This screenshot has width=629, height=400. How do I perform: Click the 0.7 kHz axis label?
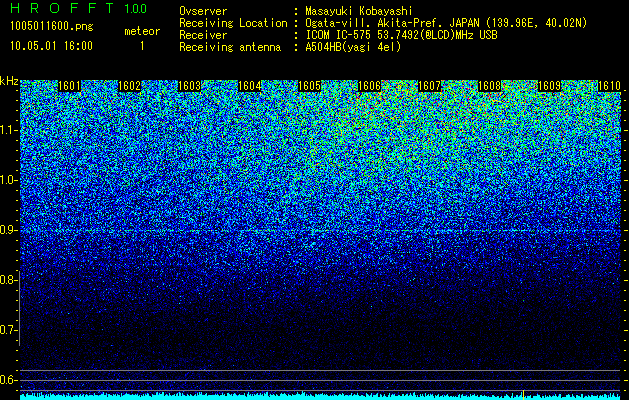[8, 330]
